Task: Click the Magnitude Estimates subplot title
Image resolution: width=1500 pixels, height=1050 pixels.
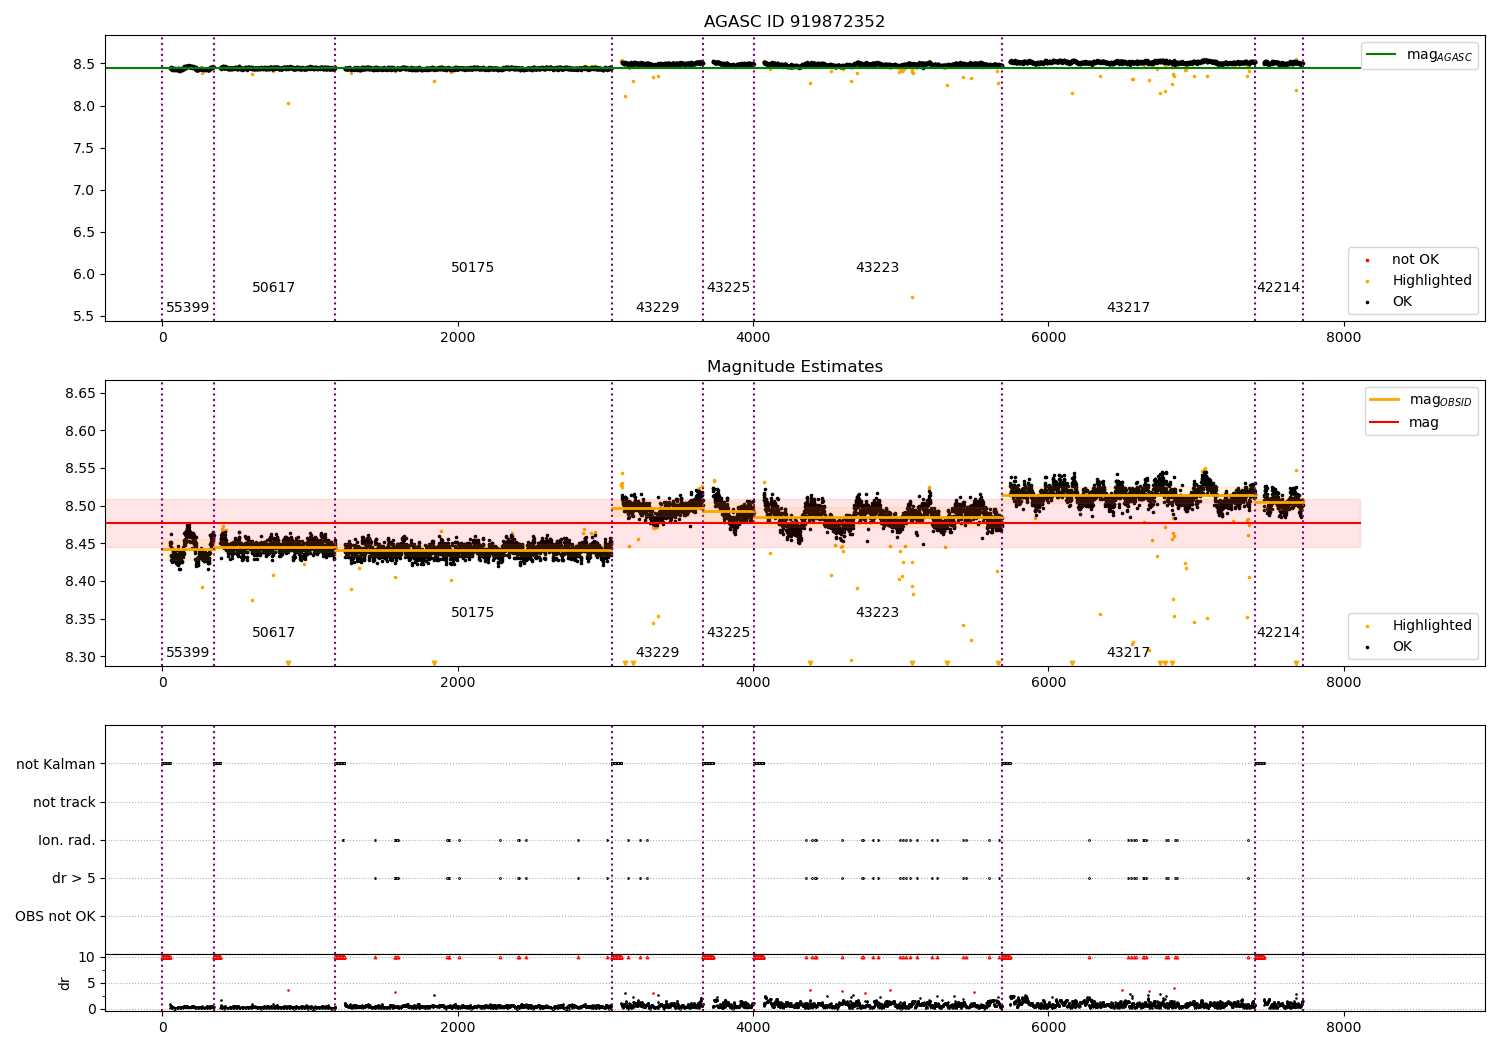Action: [794, 367]
